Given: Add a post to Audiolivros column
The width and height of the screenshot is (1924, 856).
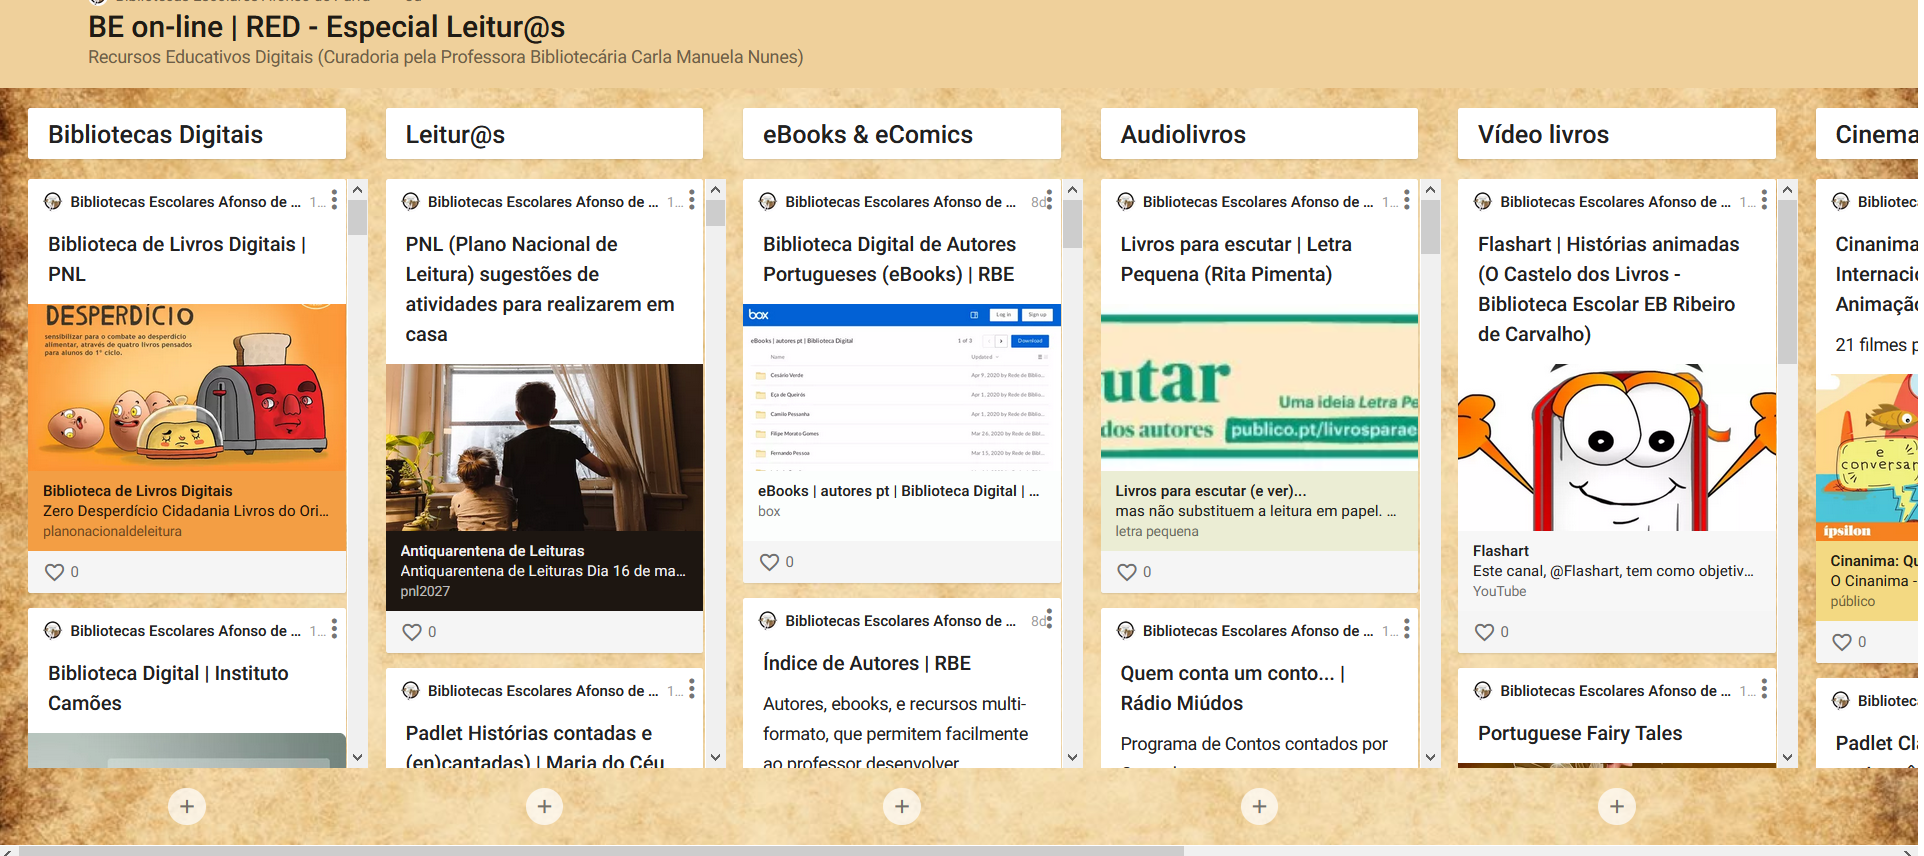Looking at the screenshot, I should click(x=1259, y=806).
